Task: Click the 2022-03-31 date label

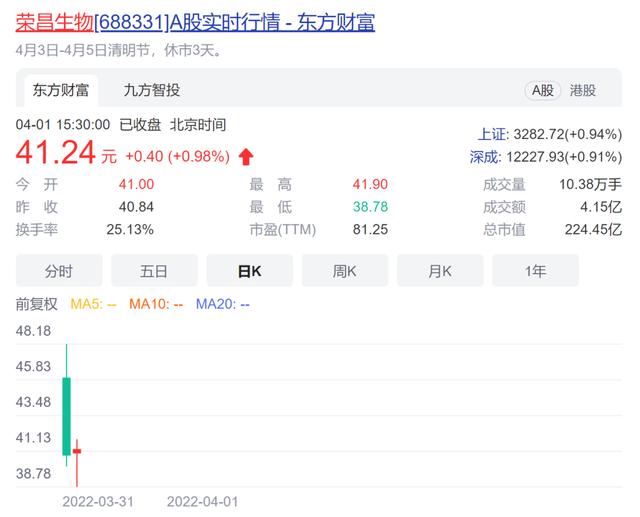Action: (98, 501)
